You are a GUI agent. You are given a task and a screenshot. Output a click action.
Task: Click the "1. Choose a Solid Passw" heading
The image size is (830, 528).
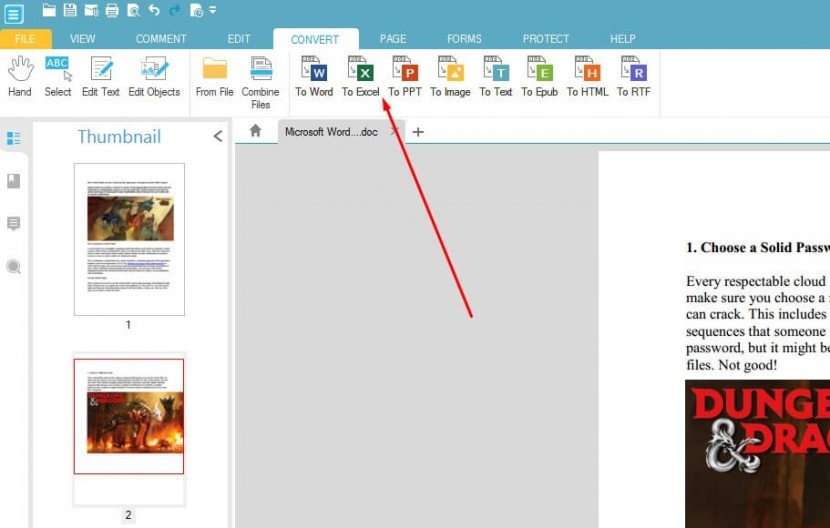(x=757, y=247)
